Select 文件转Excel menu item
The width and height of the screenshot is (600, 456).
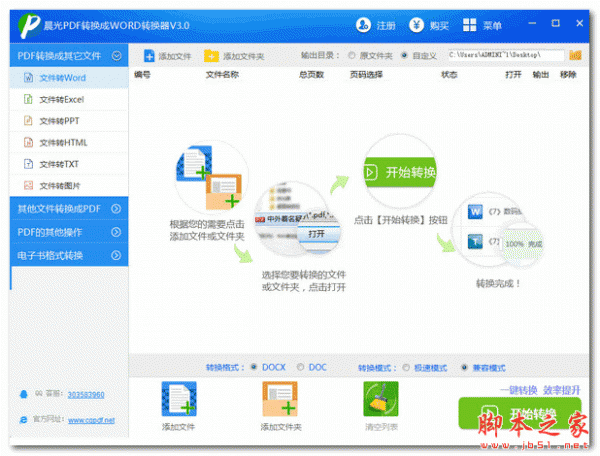(x=69, y=99)
